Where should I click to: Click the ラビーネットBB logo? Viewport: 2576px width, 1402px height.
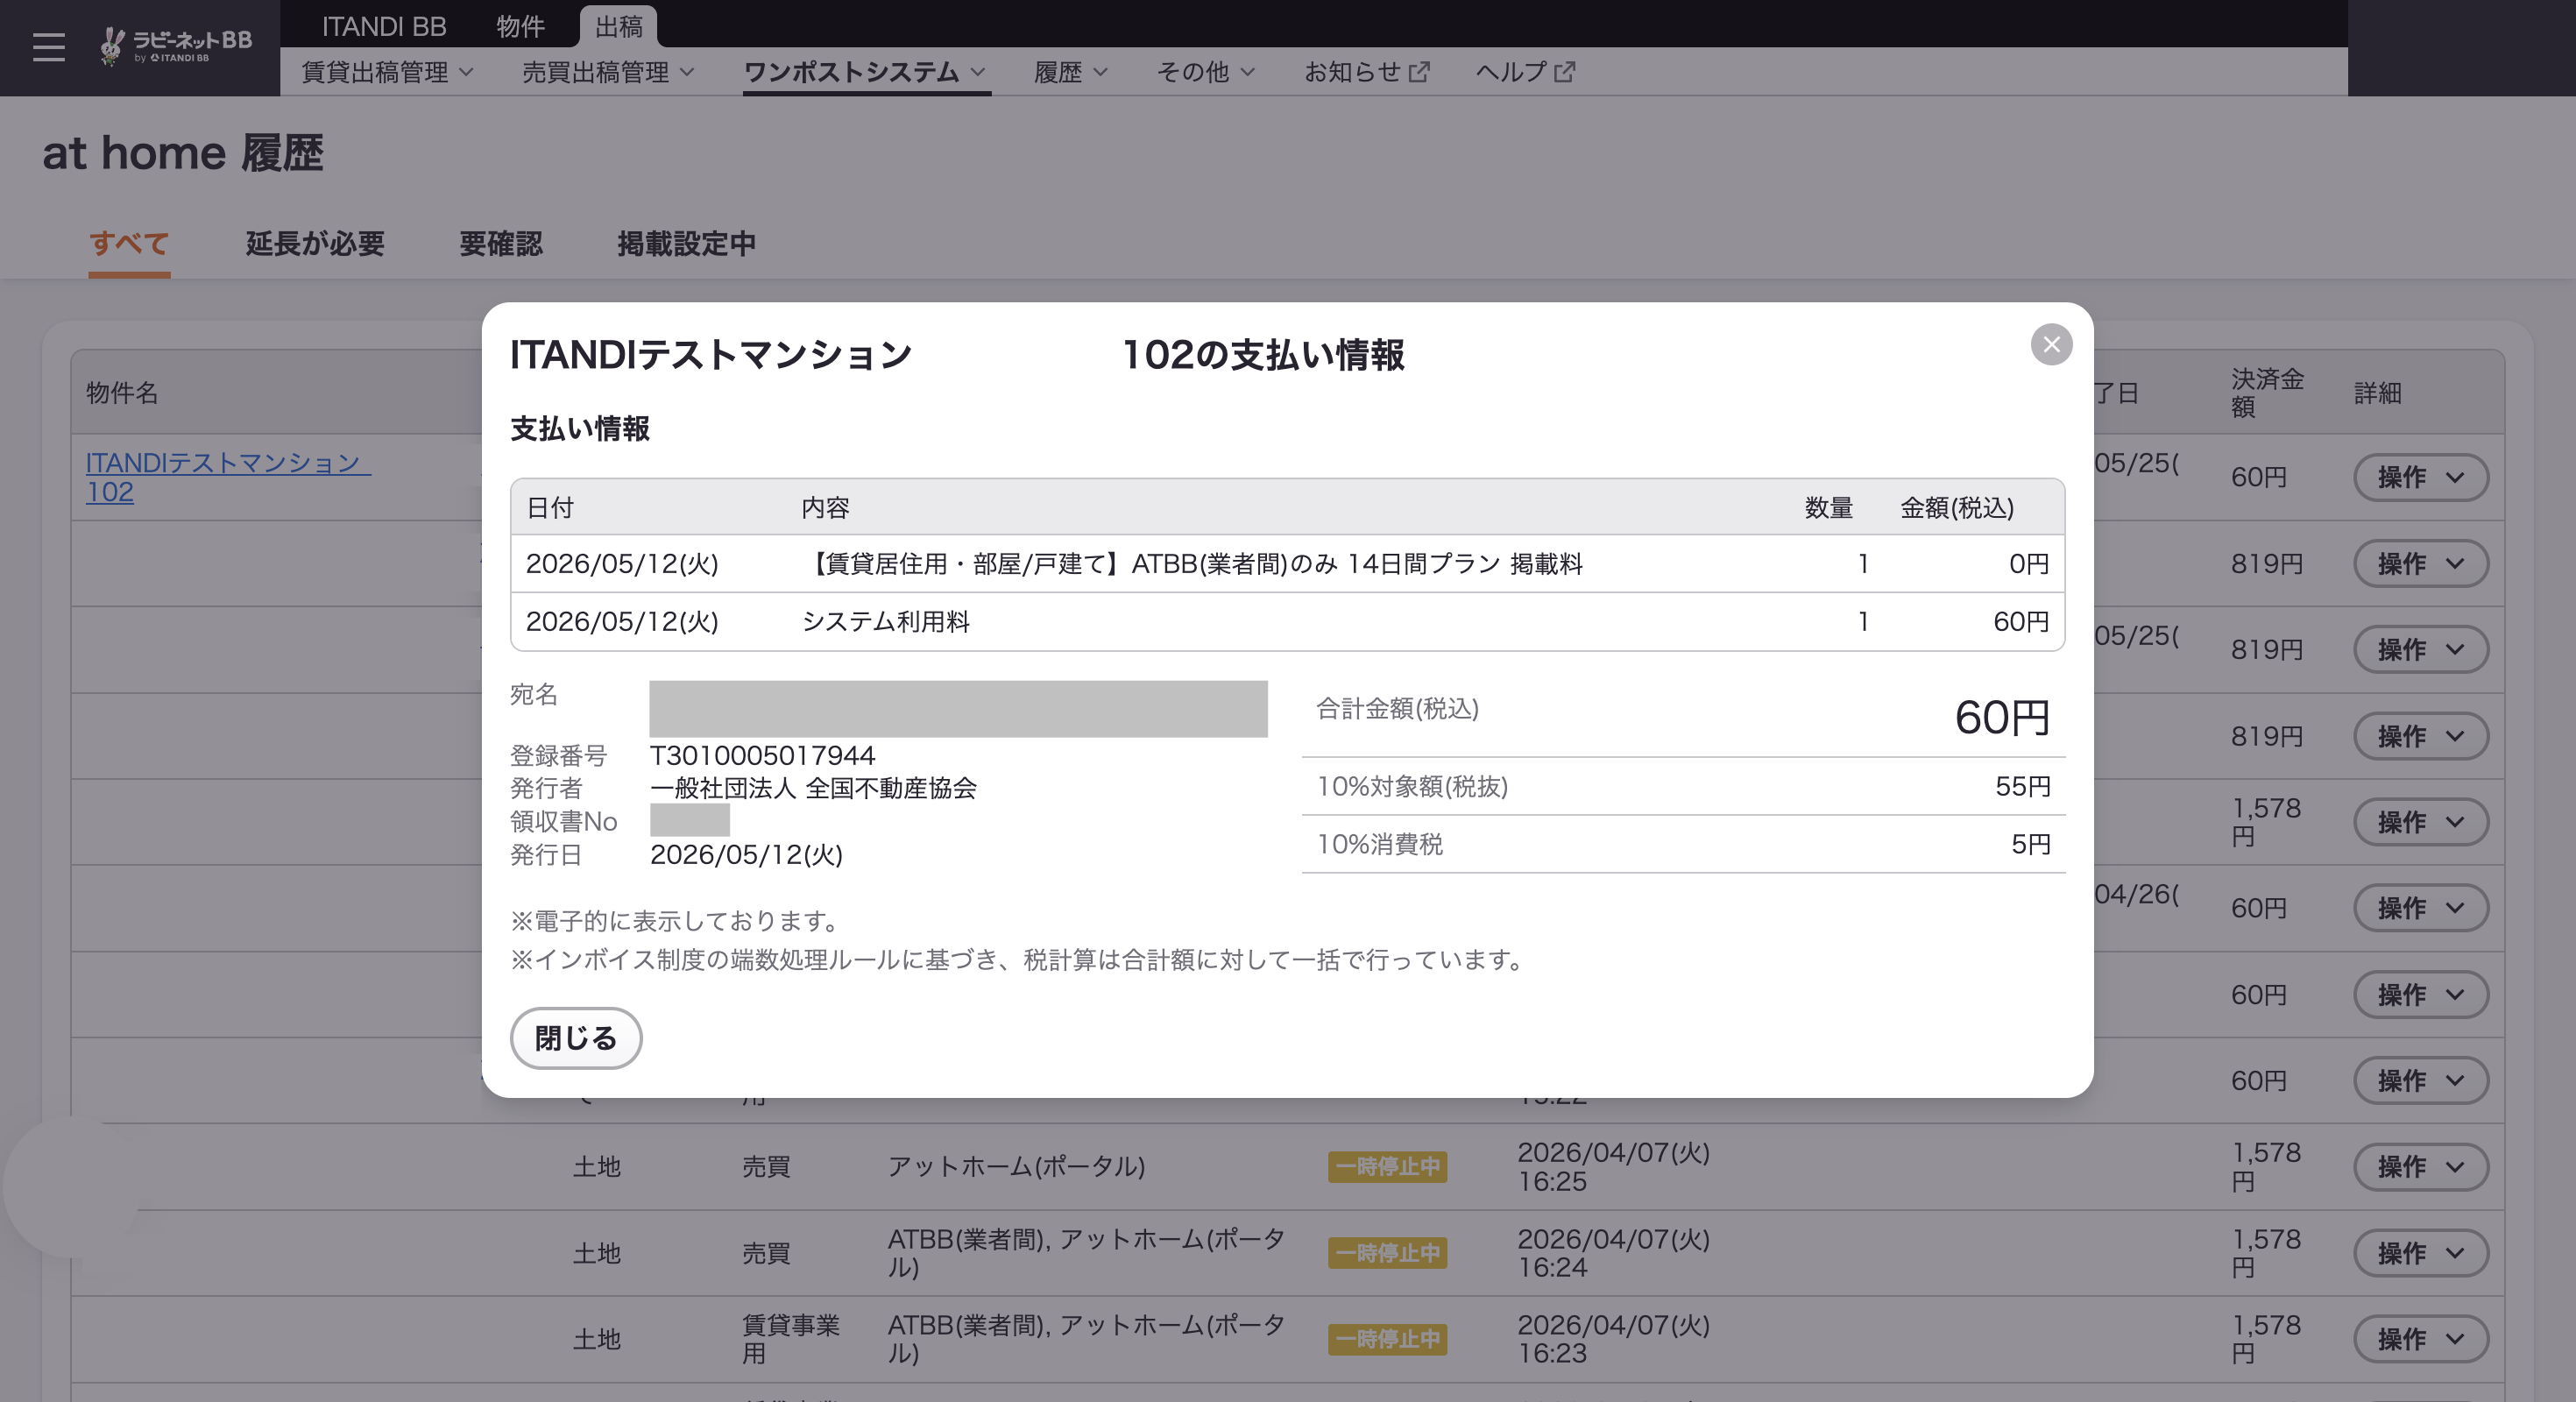coord(176,45)
